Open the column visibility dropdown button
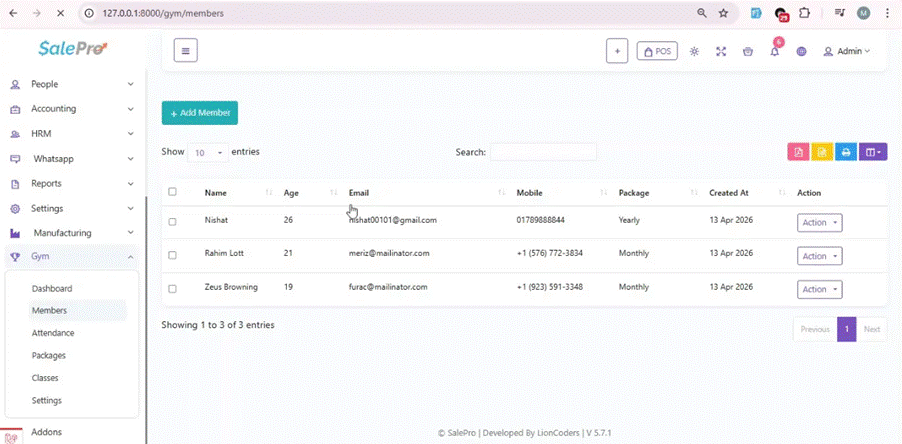The height and width of the screenshot is (444, 902). tap(874, 152)
